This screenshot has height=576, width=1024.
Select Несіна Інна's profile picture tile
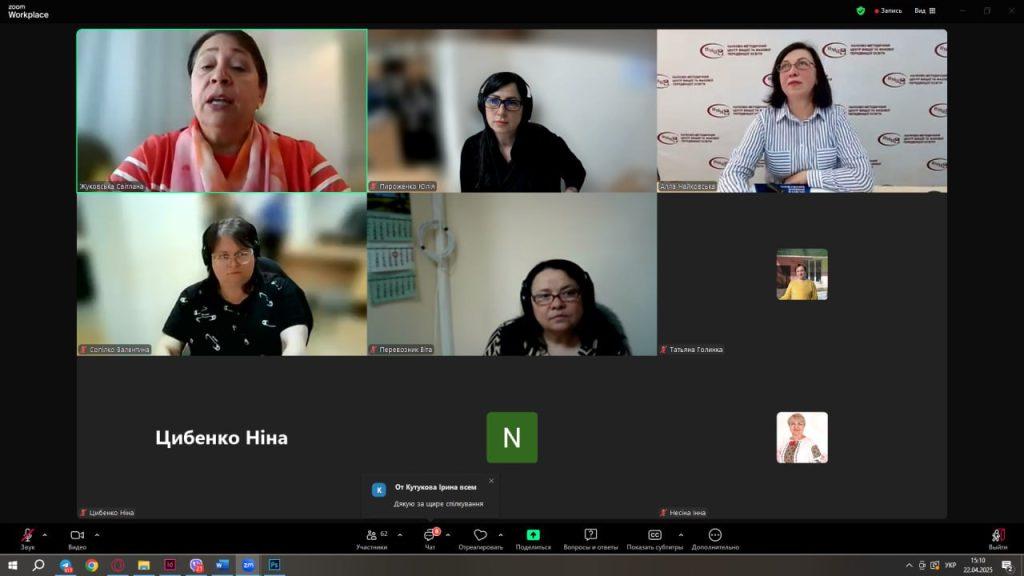point(802,437)
